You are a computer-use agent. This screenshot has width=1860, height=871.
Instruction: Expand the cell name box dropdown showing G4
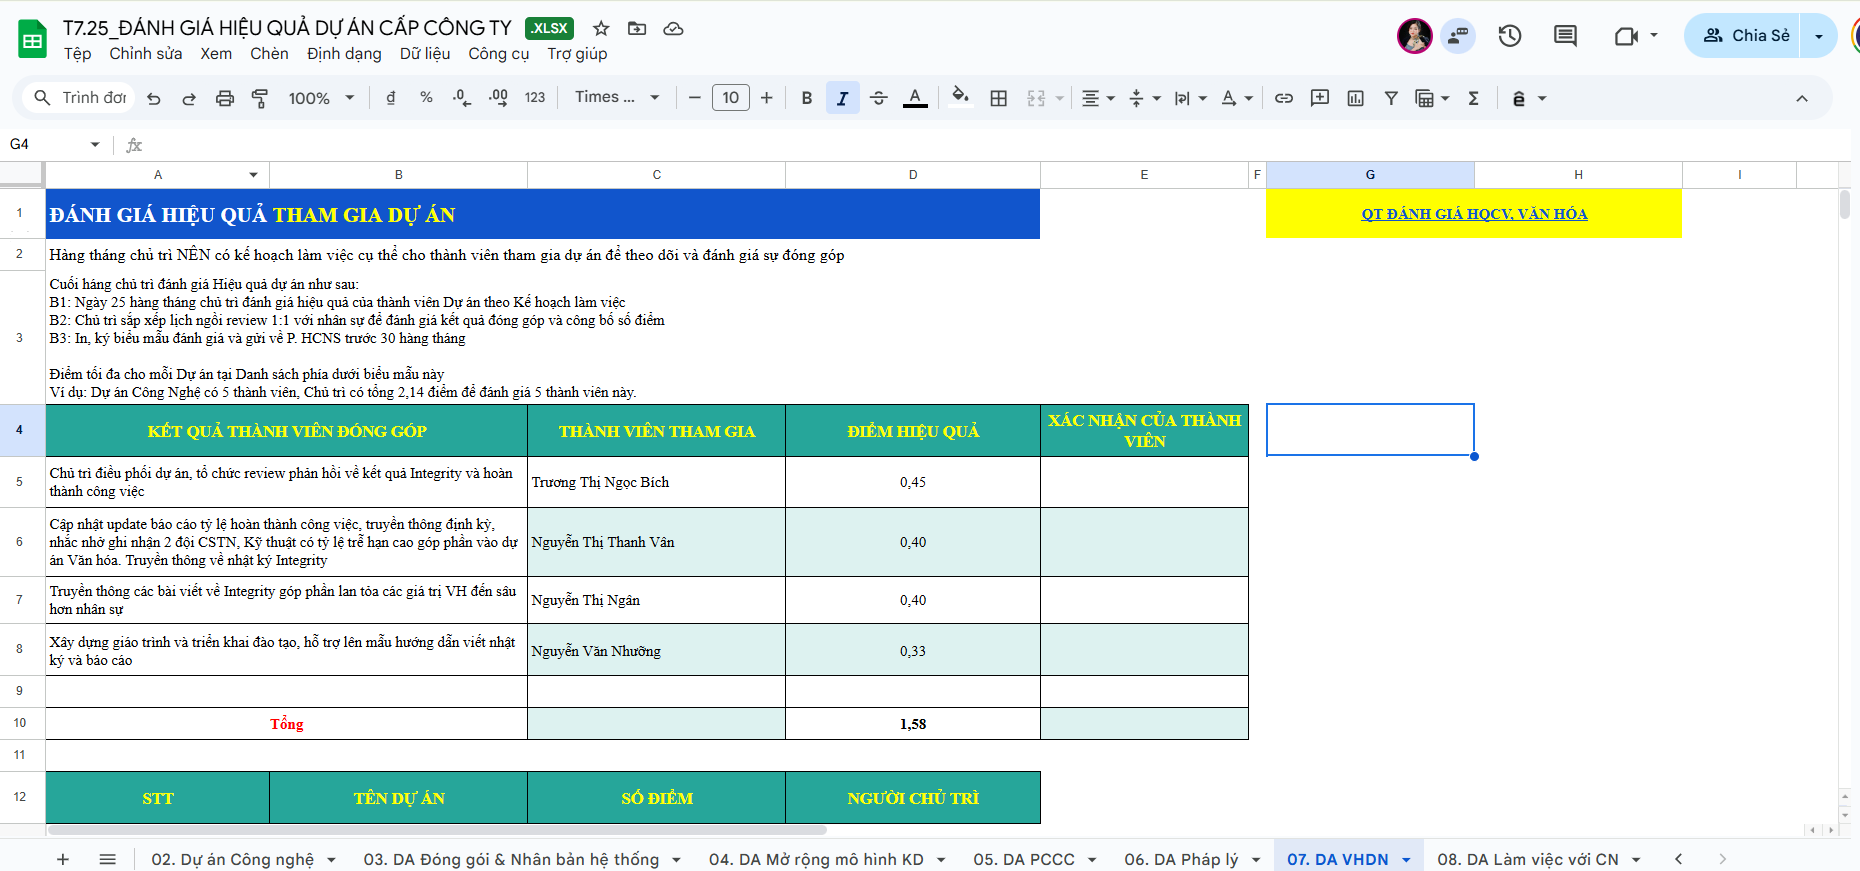tap(95, 145)
